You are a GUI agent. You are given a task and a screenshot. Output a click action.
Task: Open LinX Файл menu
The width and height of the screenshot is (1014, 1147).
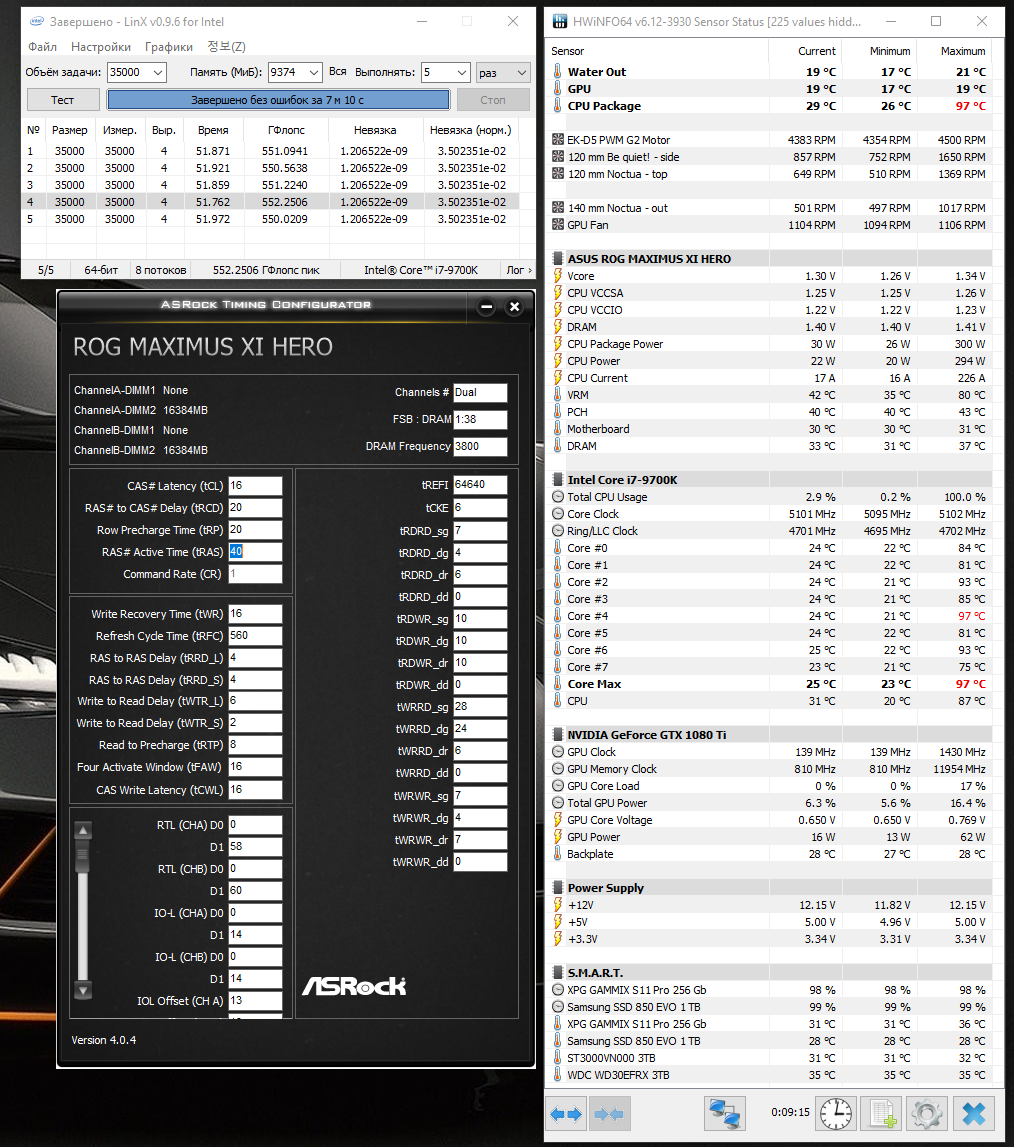click(x=42, y=47)
